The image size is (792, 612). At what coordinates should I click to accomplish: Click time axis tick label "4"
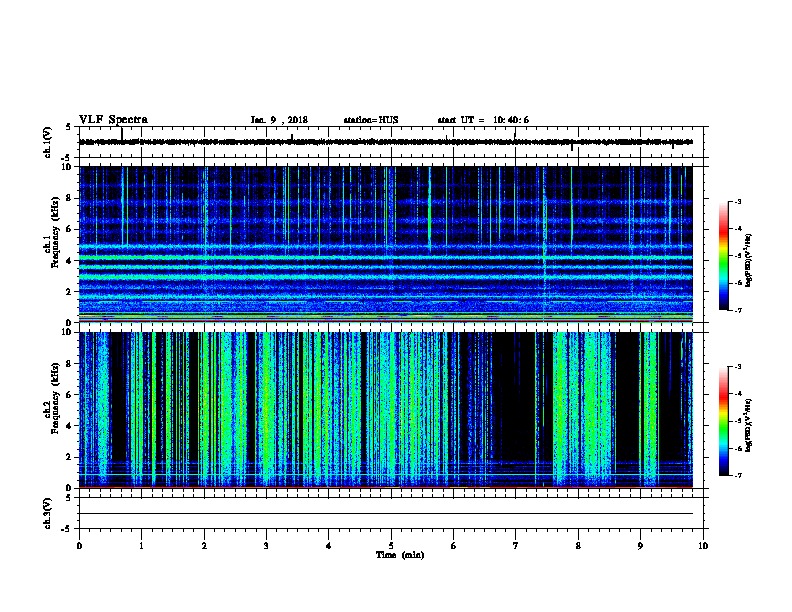click(x=328, y=546)
